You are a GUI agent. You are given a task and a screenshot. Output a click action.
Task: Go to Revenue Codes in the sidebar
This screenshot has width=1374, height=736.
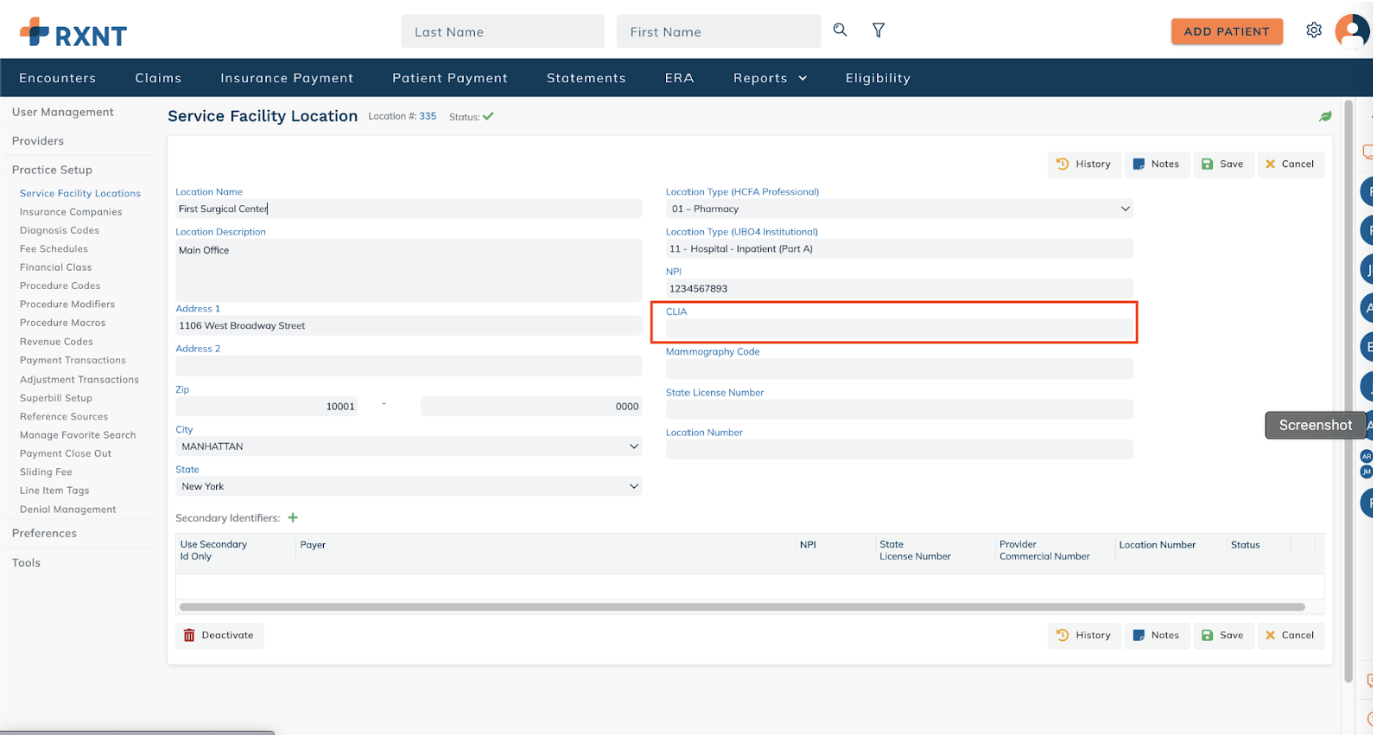point(56,342)
